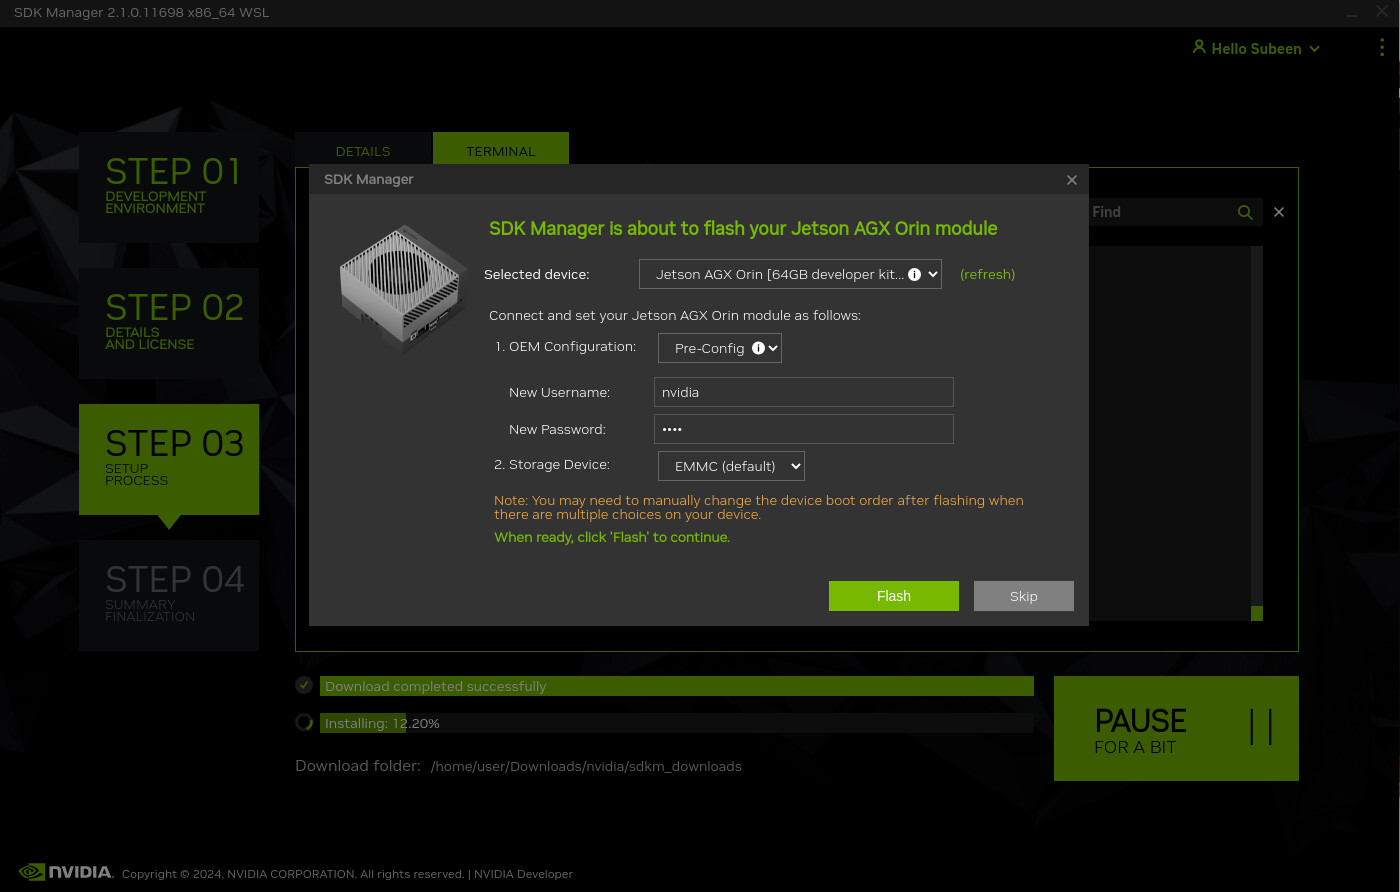Close the terminal Find bar
This screenshot has width=1400, height=892.
click(x=1279, y=212)
